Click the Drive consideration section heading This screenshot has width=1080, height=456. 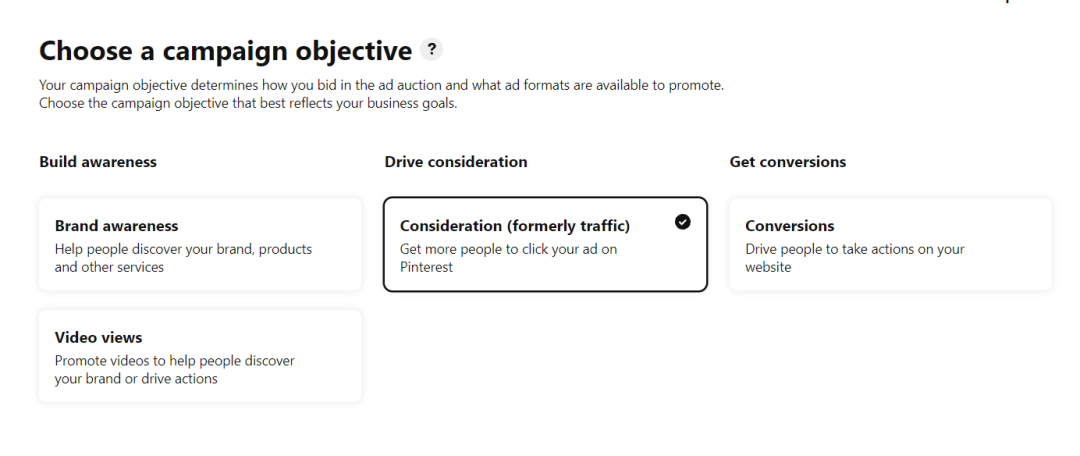(456, 162)
